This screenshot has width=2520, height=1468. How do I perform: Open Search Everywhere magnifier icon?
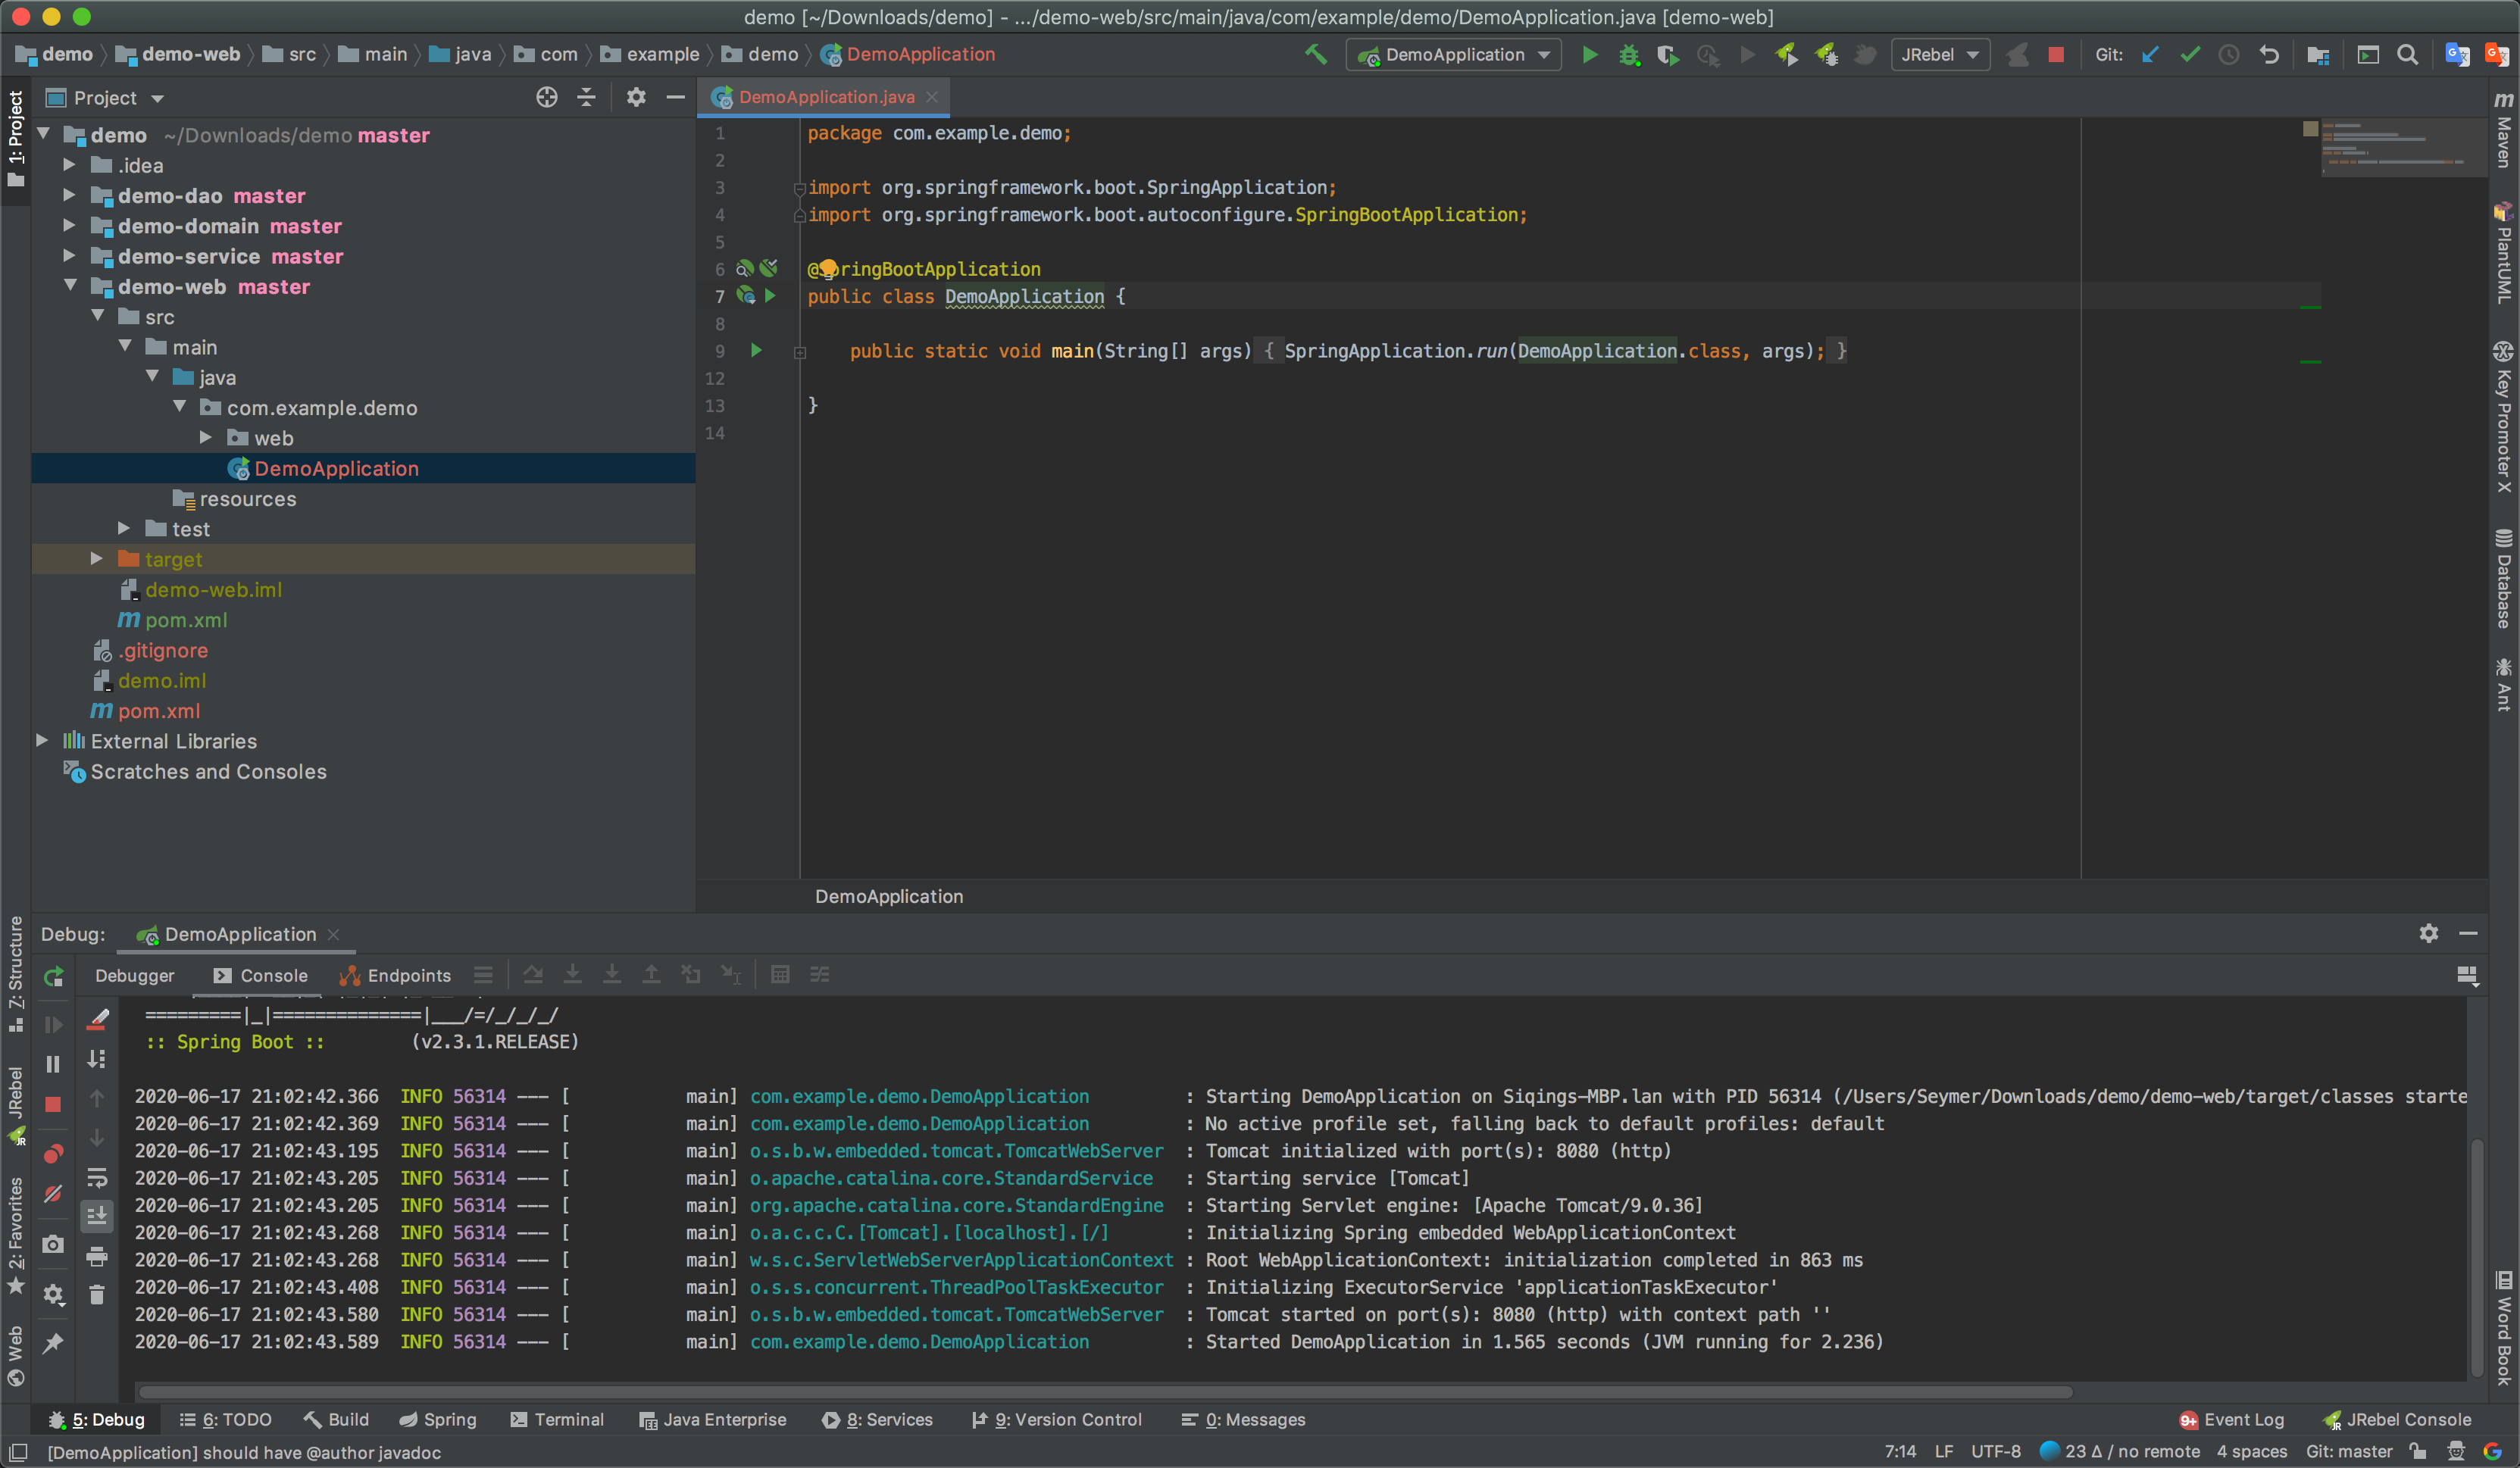pos(2408,55)
